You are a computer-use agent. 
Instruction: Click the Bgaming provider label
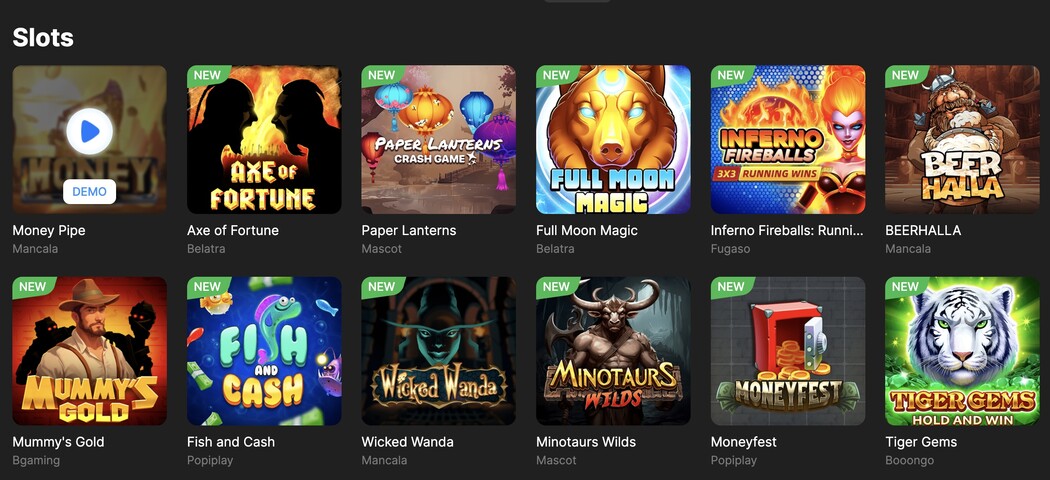[x=36, y=461]
